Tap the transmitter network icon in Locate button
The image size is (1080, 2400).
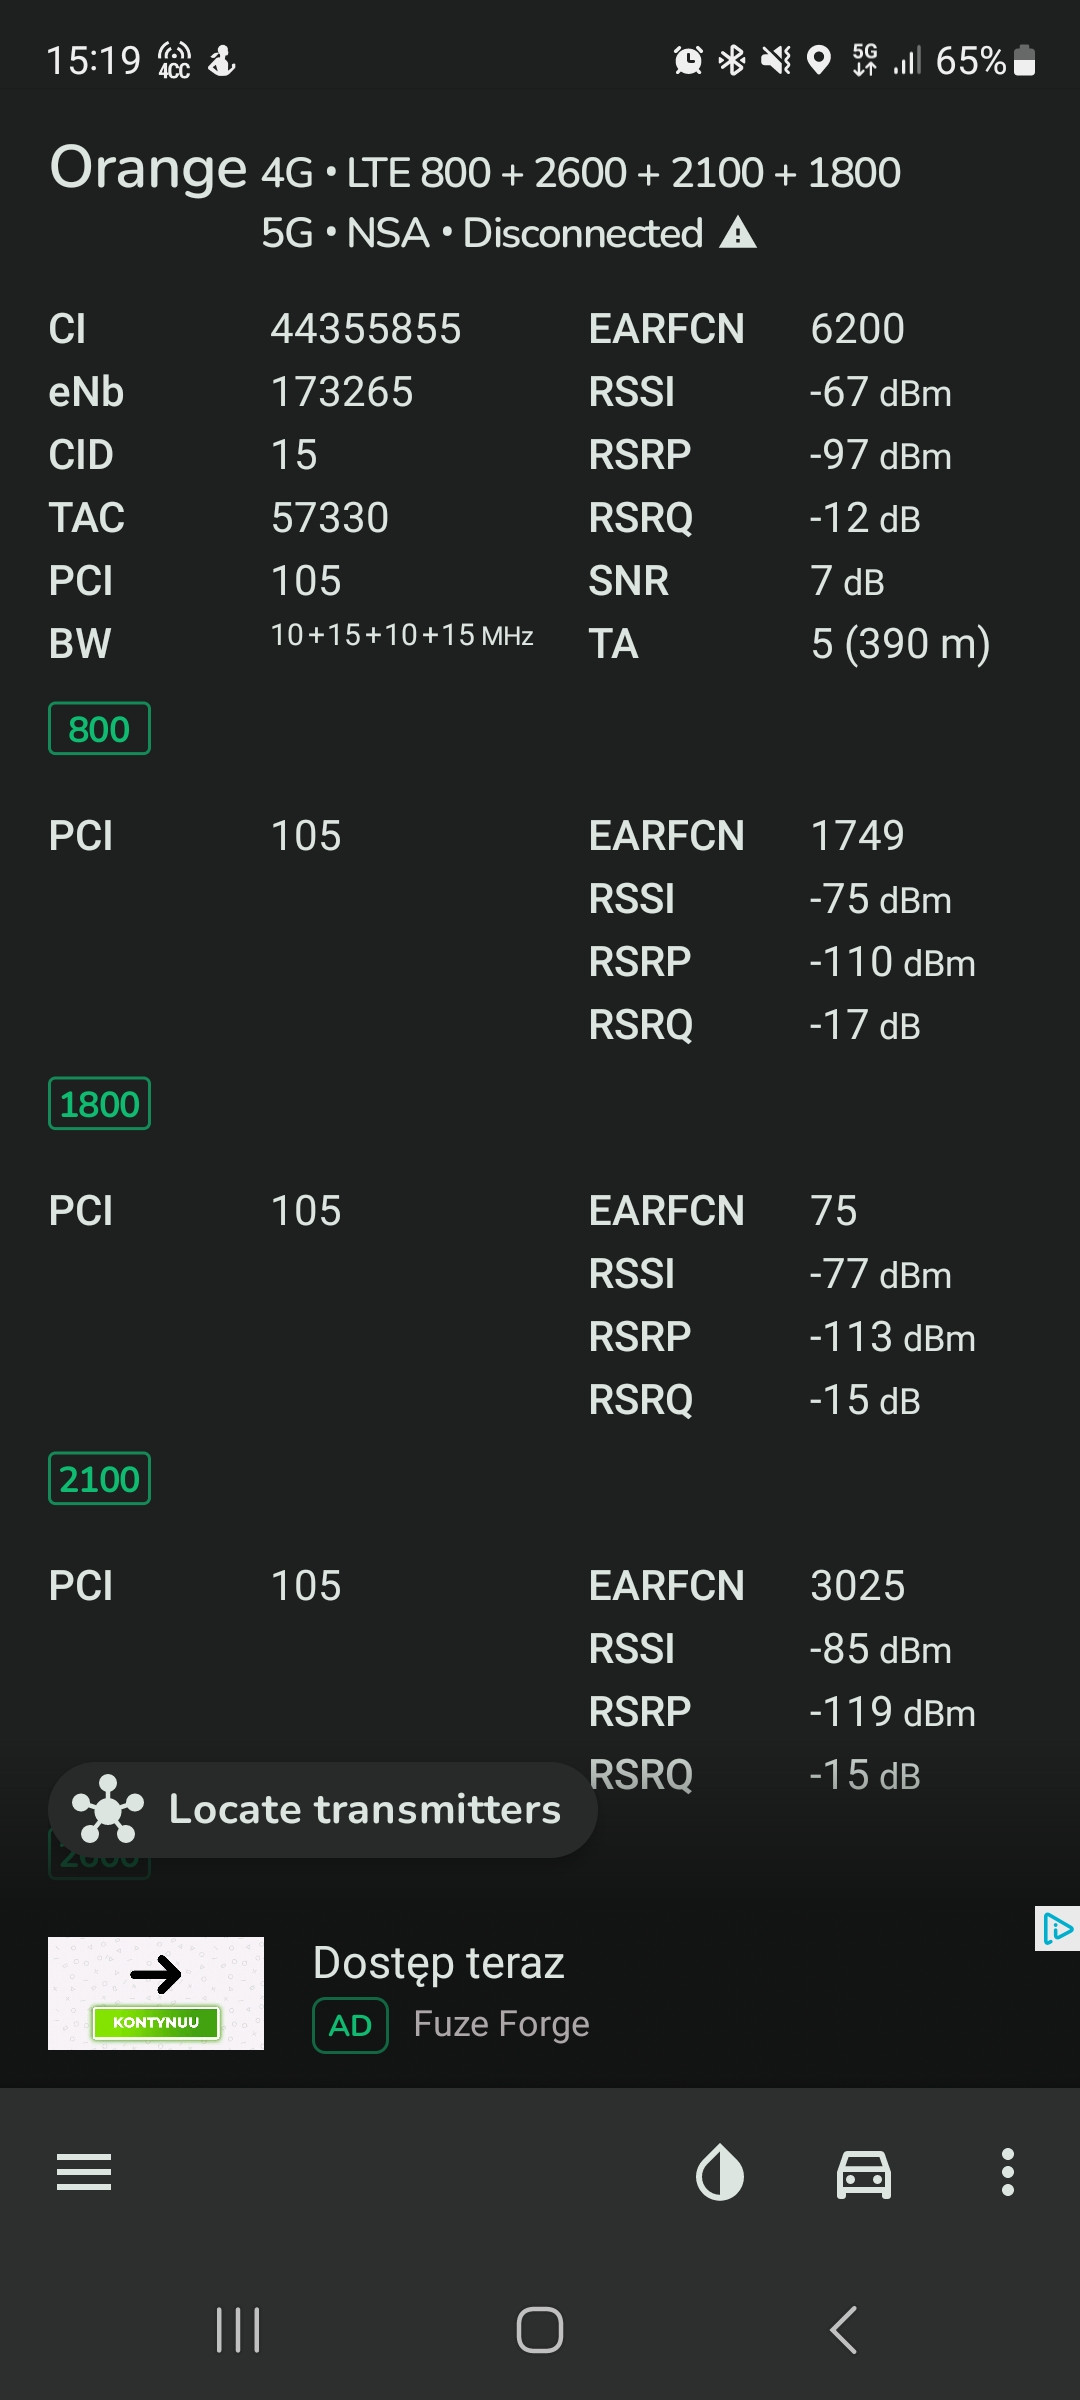[x=108, y=1809]
